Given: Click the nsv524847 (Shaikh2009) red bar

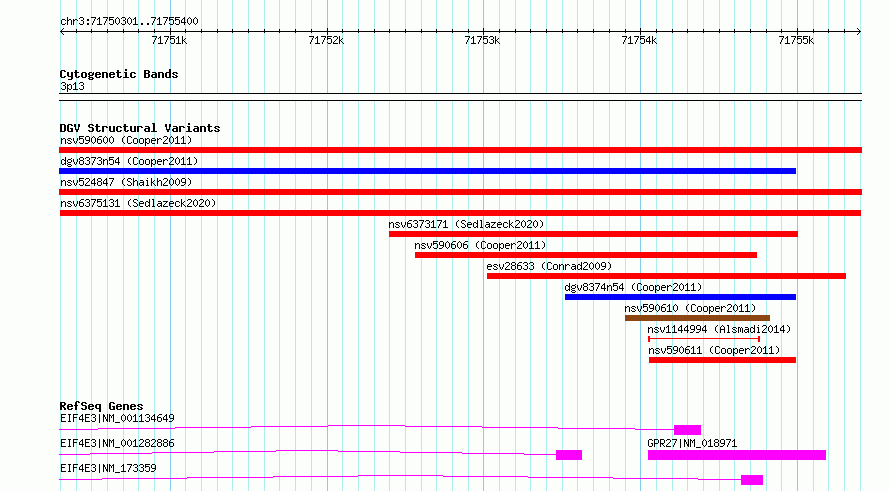Looking at the screenshot, I should [460, 192].
